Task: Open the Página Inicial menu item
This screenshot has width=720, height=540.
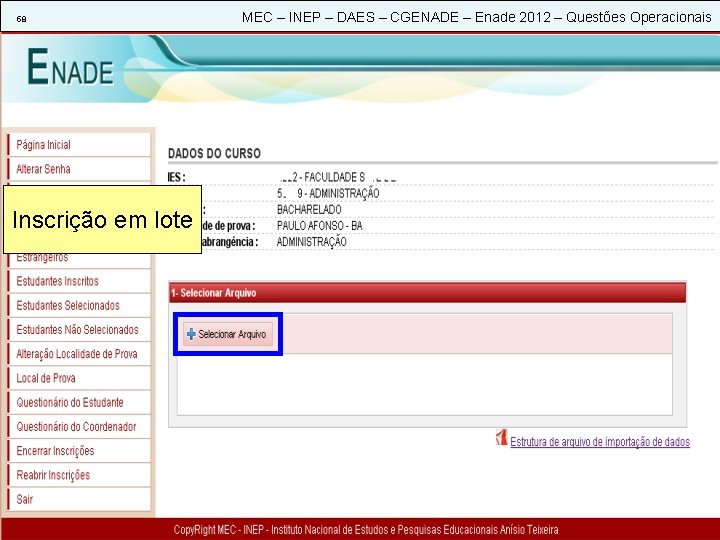Action: tap(79, 145)
